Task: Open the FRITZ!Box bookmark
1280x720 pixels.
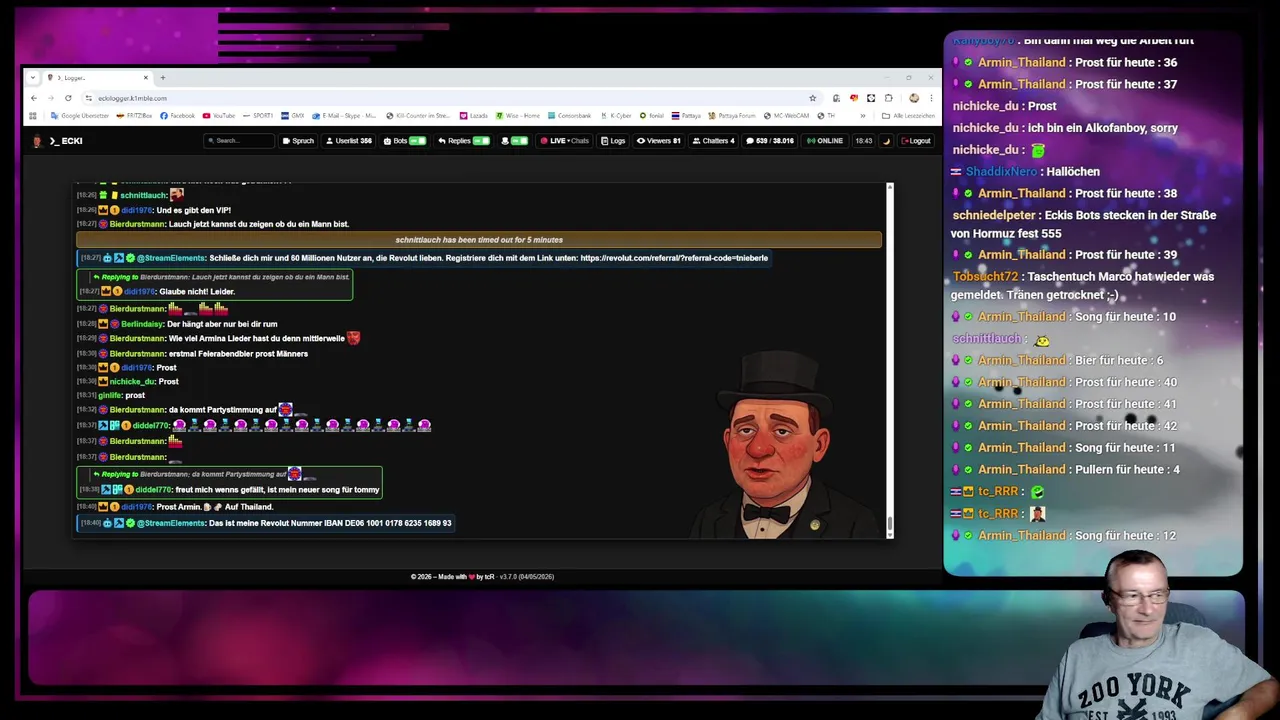Action: coord(135,115)
